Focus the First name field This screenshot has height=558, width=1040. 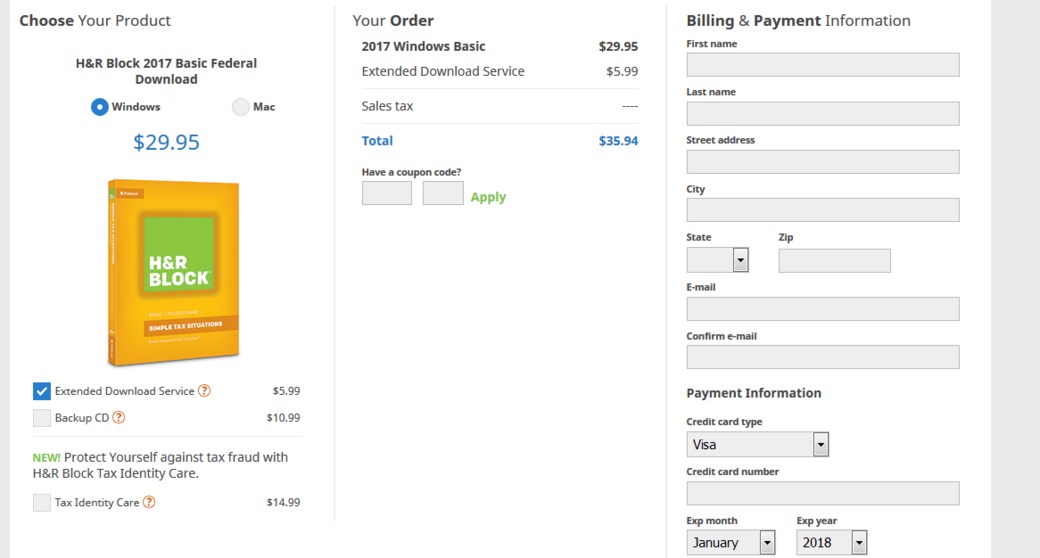pyautogui.click(x=822, y=65)
